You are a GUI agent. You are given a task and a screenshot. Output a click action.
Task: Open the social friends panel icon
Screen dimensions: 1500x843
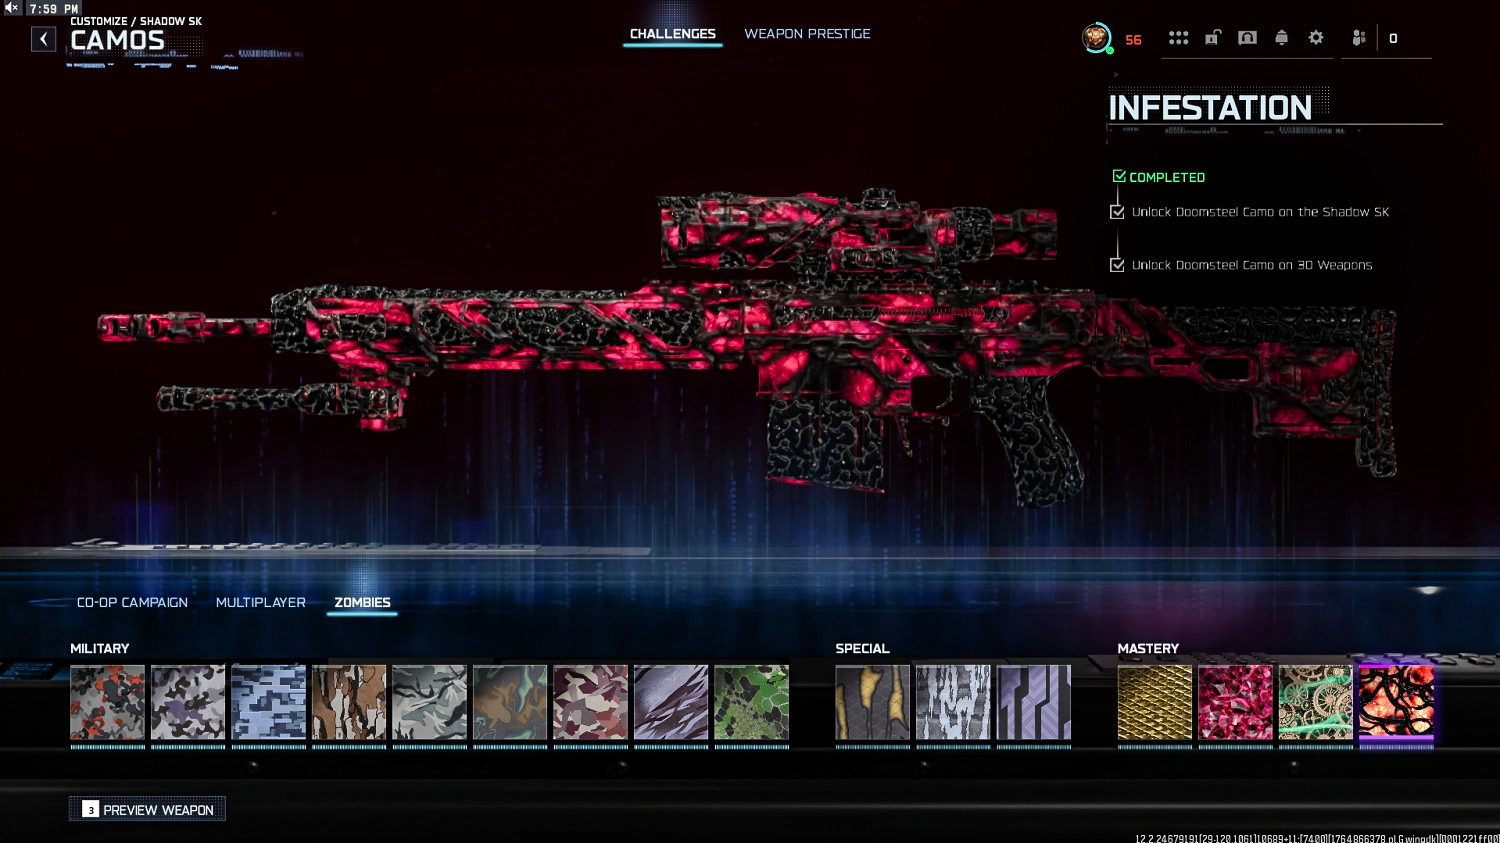[x=1358, y=37]
